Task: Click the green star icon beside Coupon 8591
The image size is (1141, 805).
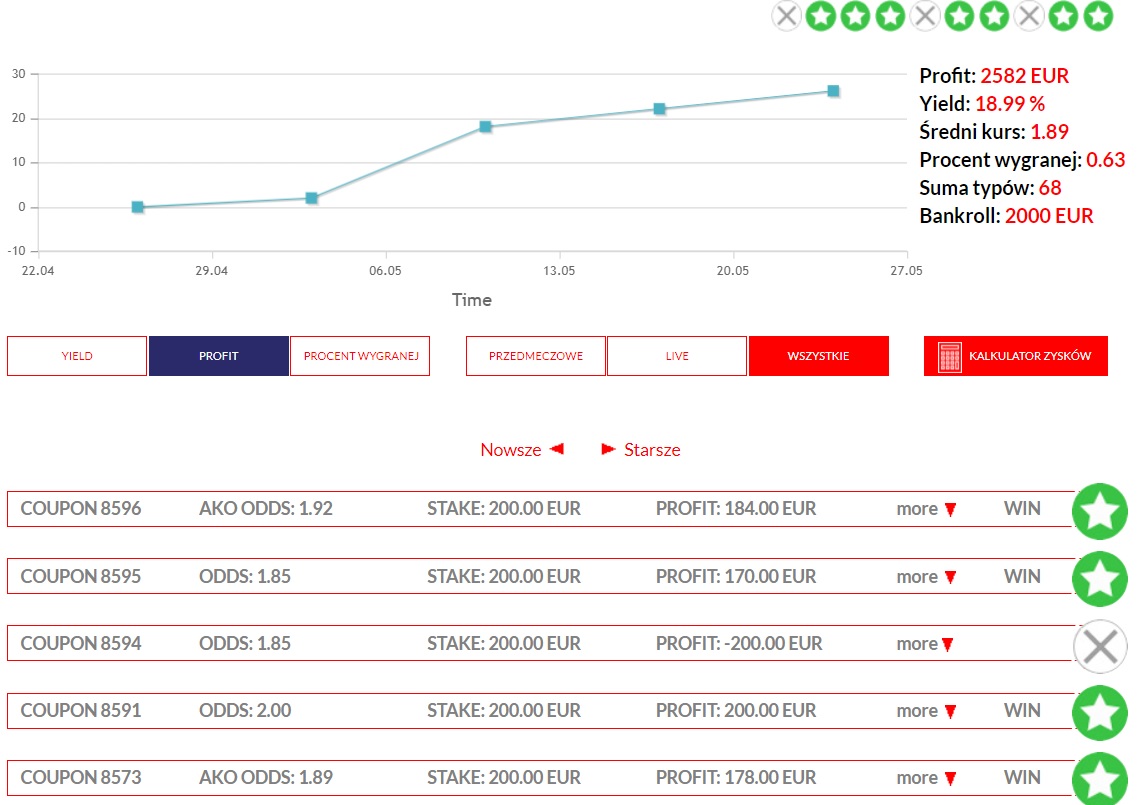Action: coord(1099,713)
